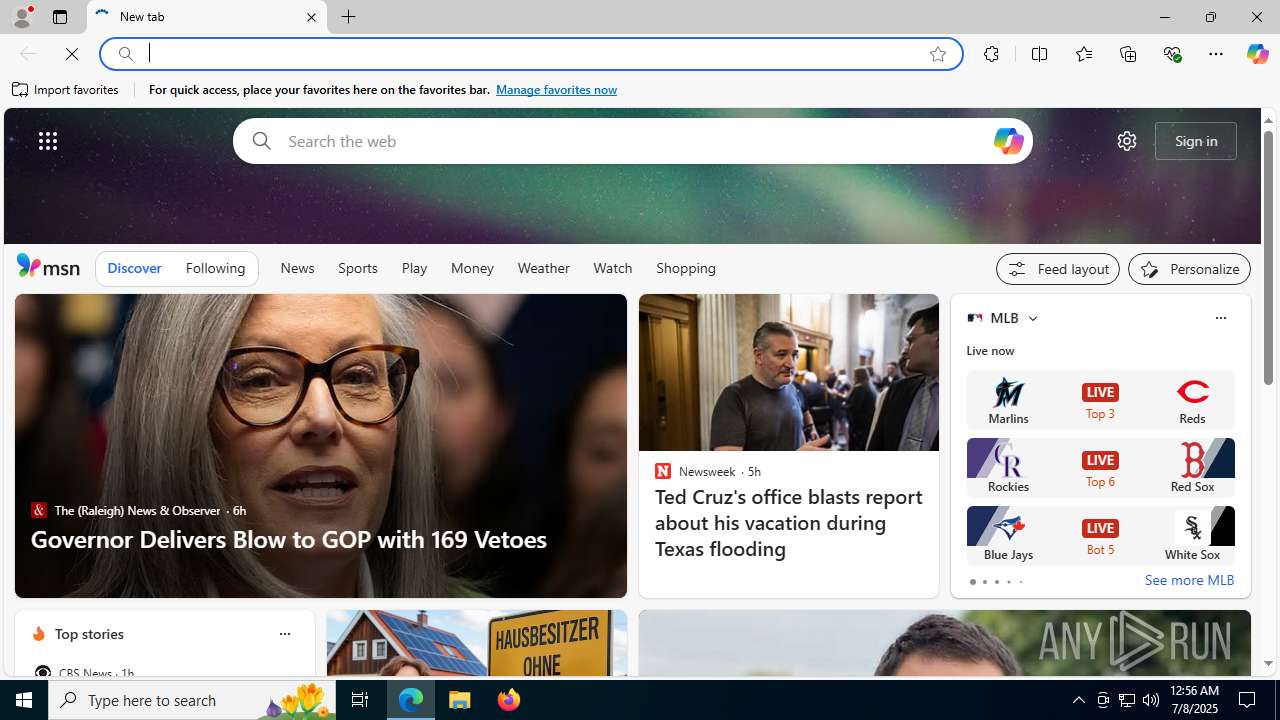
Task: Open the browser profile icon
Action: coord(21,17)
